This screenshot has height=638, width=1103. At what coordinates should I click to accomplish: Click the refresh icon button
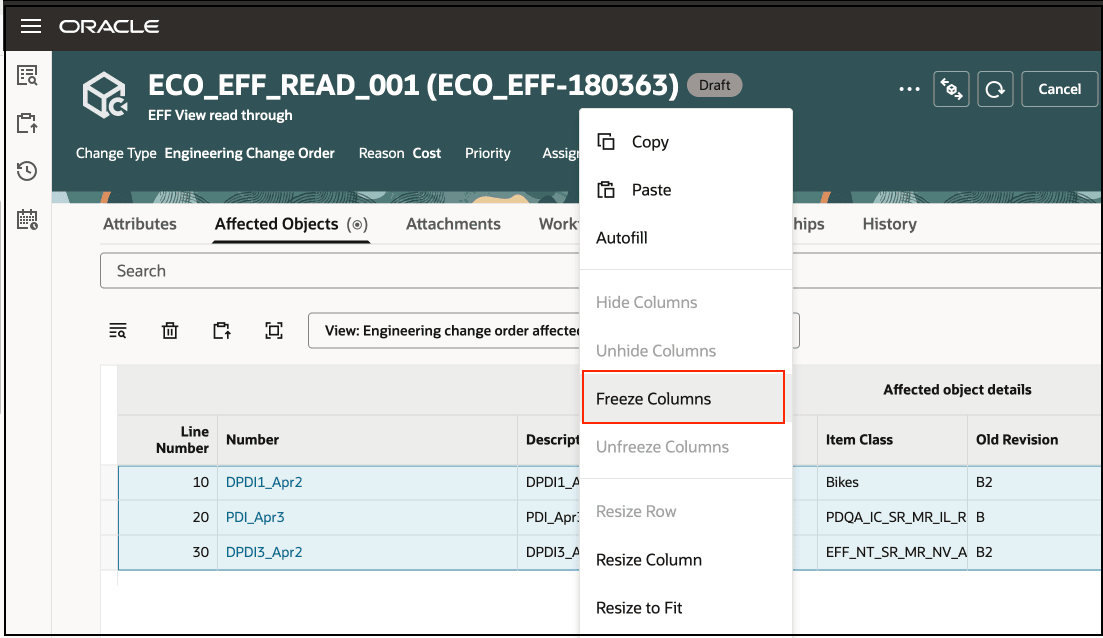(995, 89)
